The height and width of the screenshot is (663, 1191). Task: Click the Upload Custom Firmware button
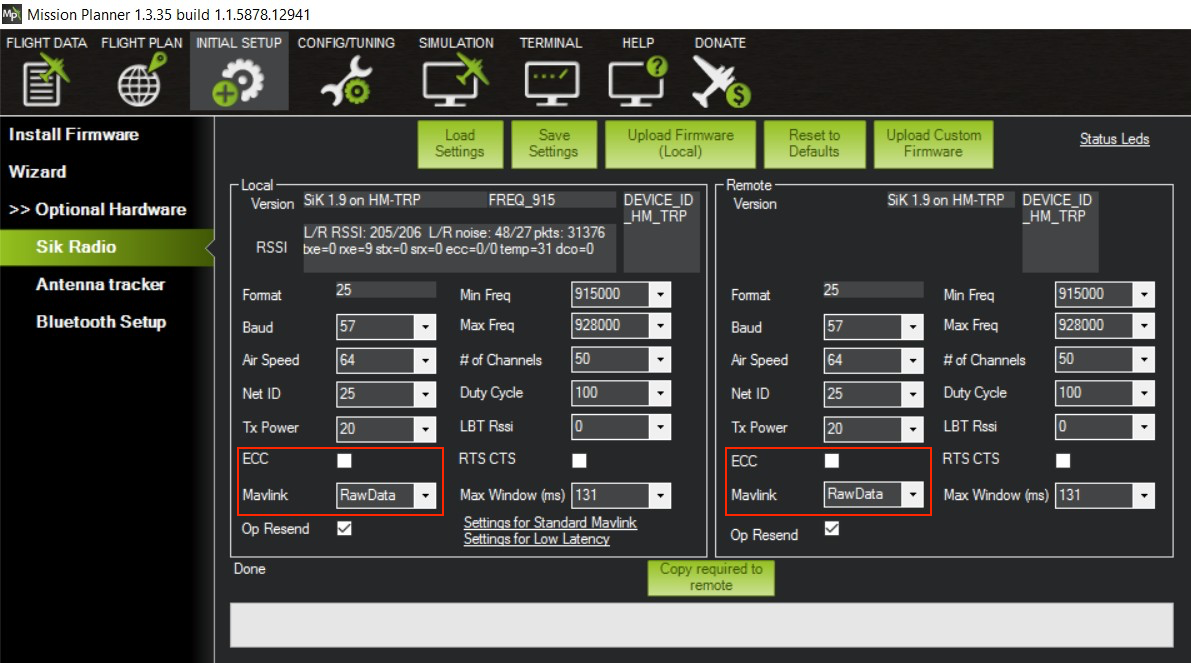(934, 144)
